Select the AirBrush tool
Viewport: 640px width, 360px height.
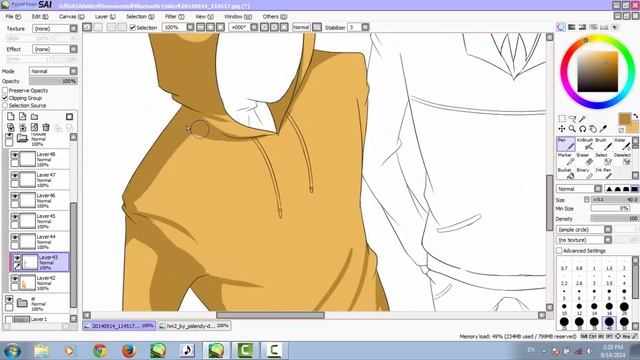click(x=584, y=144)
